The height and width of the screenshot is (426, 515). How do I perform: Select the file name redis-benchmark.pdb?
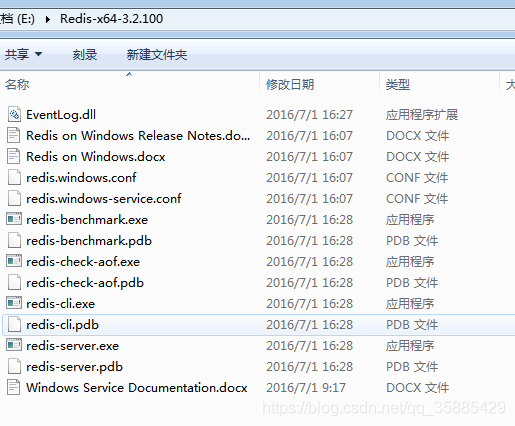point(89,241)
